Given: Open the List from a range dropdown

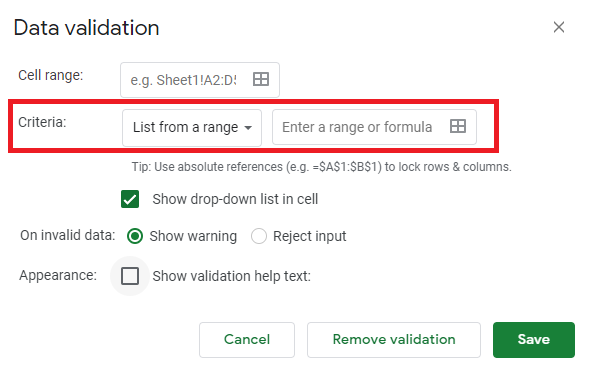Looking at the screenshot, I should point(192,128).
